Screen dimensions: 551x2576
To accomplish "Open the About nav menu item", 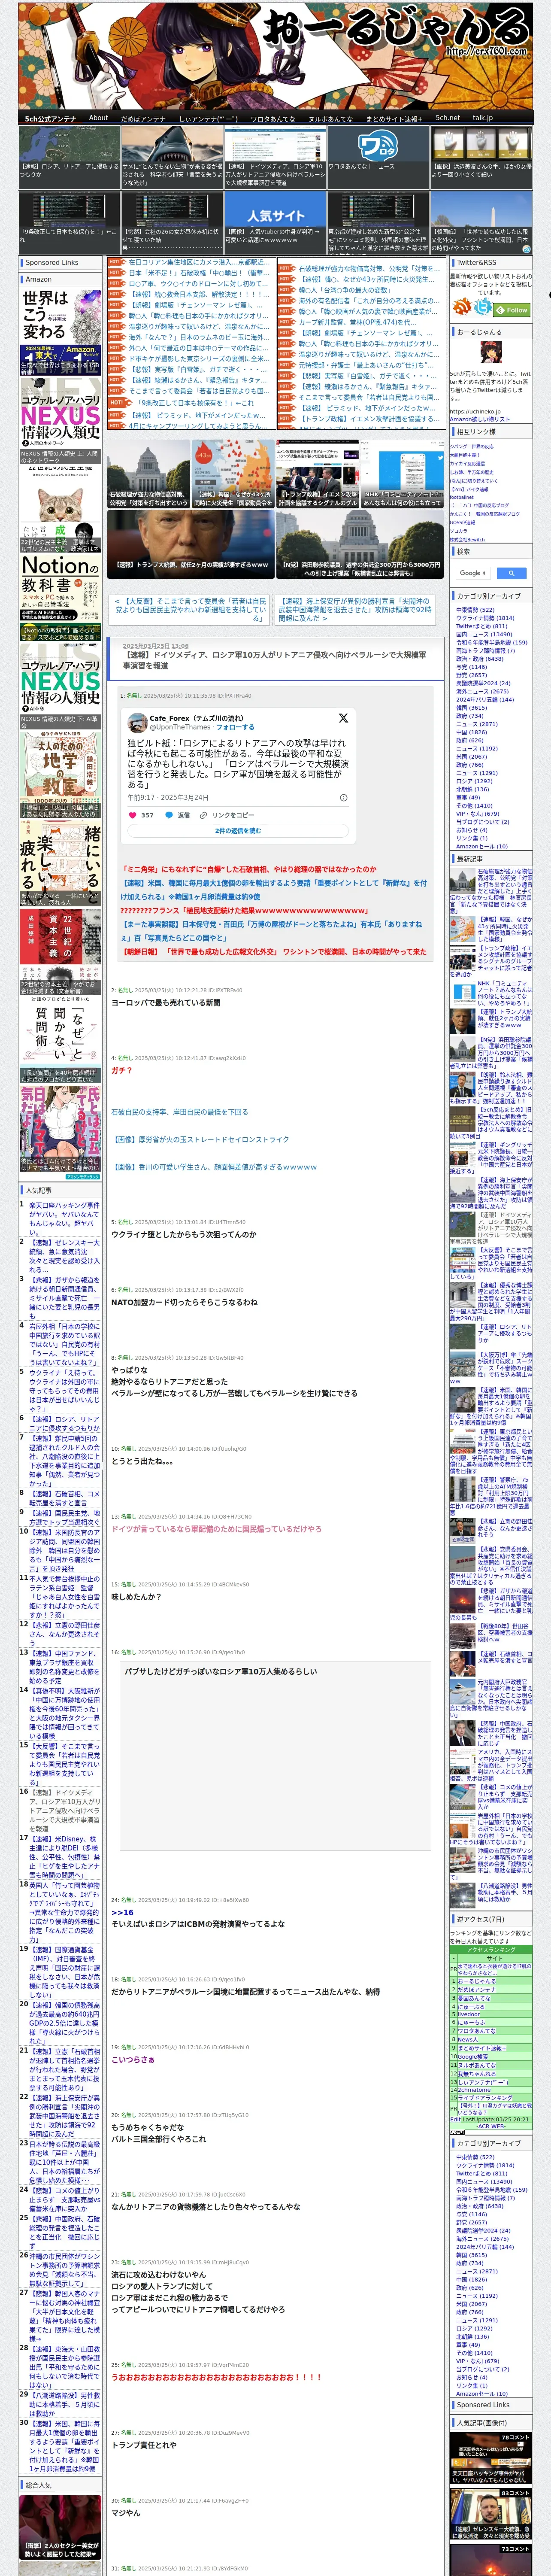I will pos(98,118).
